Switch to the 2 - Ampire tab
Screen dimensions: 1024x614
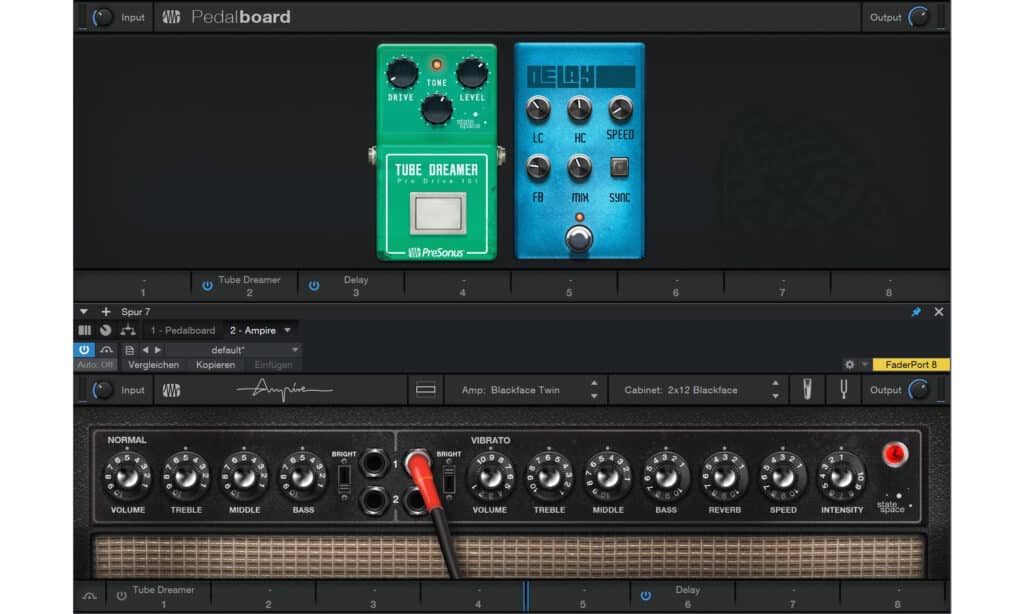tap(253, 331)
